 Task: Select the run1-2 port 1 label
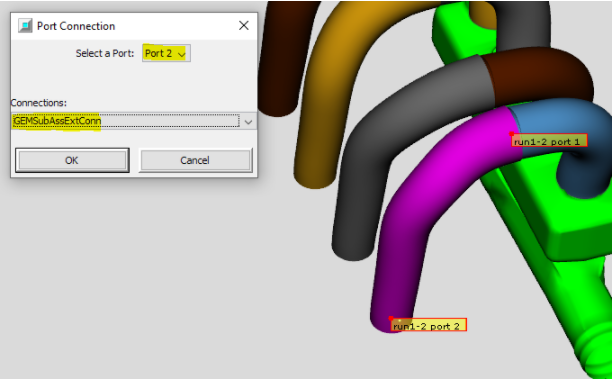[x=549, y=141]
